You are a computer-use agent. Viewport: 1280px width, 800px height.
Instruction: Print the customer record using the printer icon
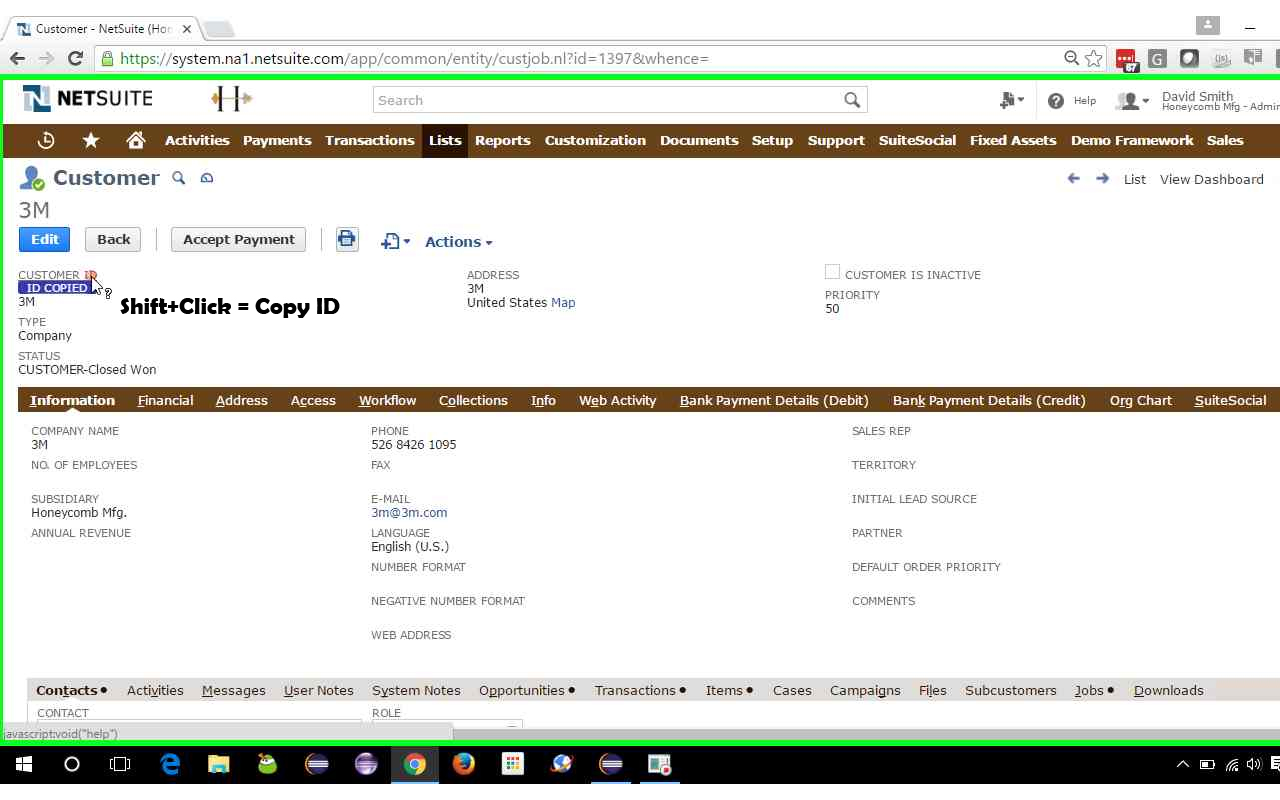pyautogui.click(x=346, y=239)
